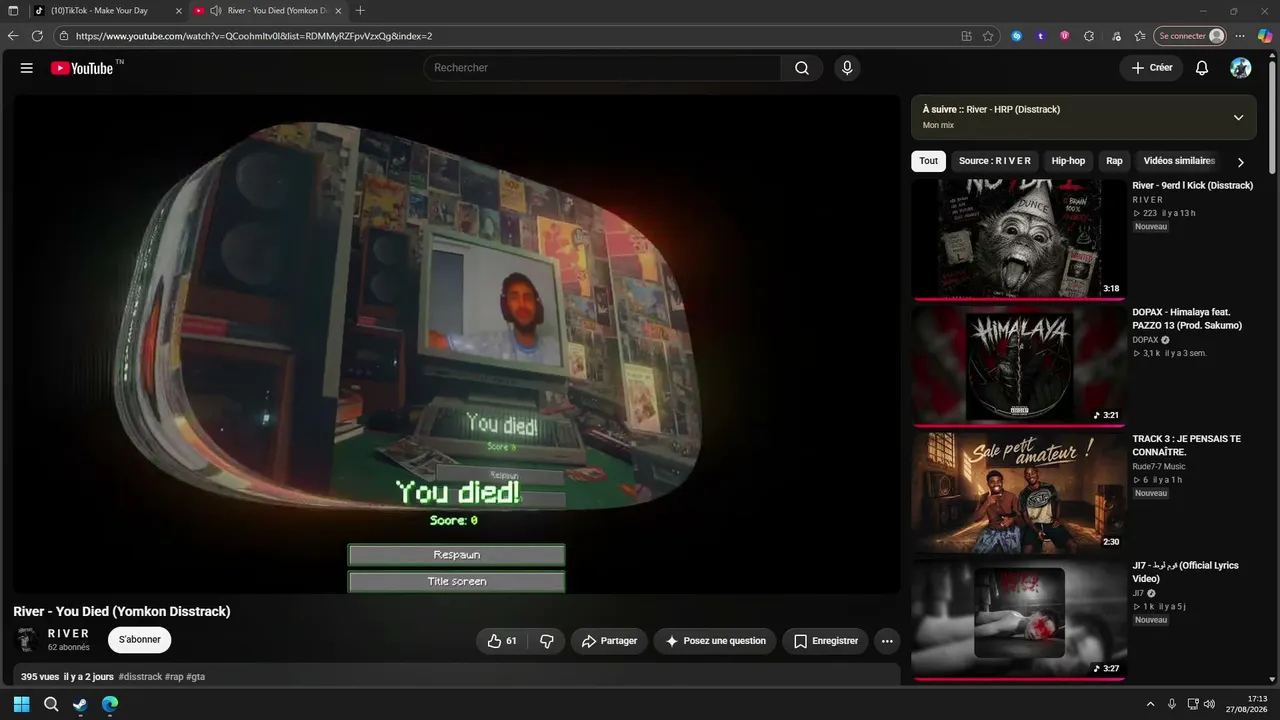This screenshot has height=720, width=1280.
Task: Open the R I V E R channel name link
Action: pyautogui.click(x=69, y=634)
